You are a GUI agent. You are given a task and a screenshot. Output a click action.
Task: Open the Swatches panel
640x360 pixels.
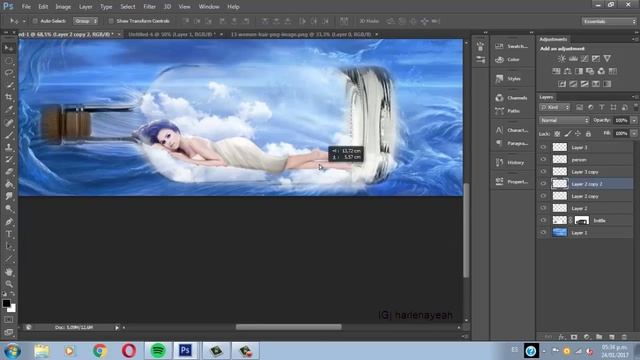pyautogui.click(x=512, y=47)
